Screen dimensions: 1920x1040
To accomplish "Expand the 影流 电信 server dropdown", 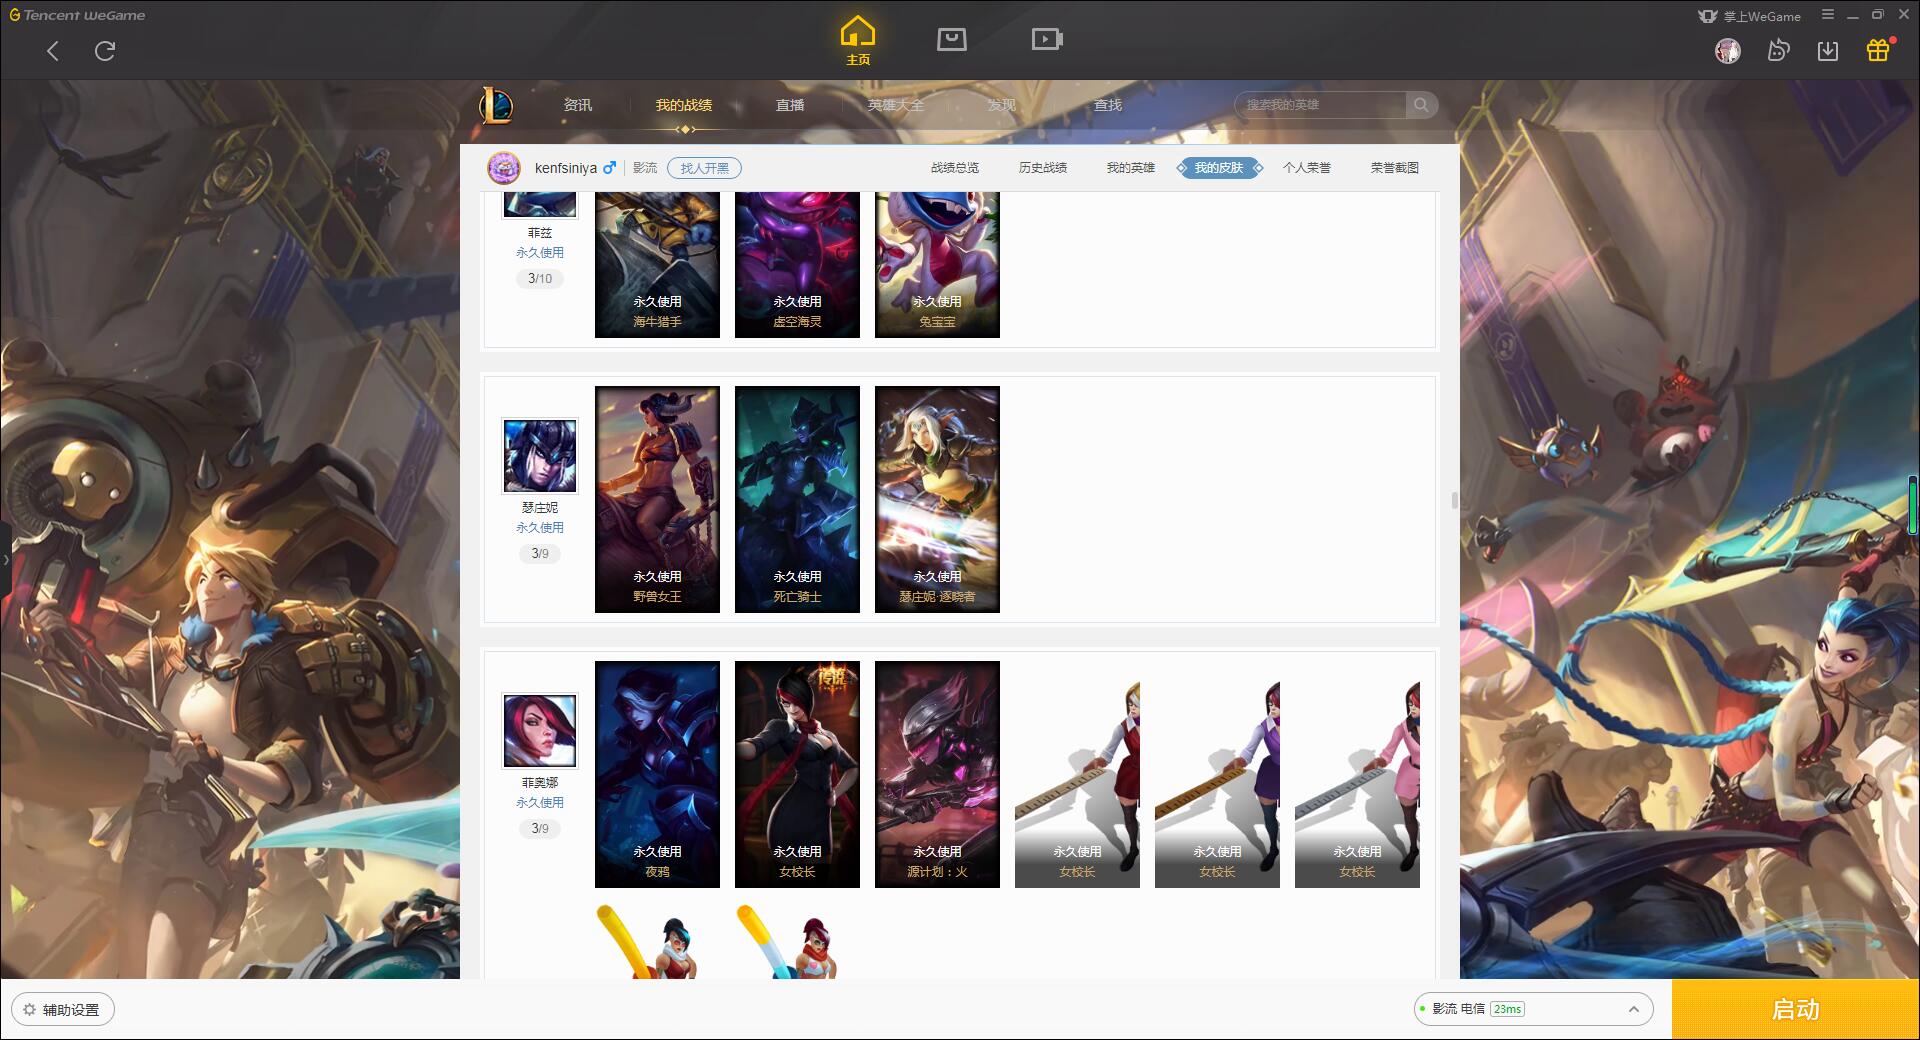I will click(1533, 1009).
